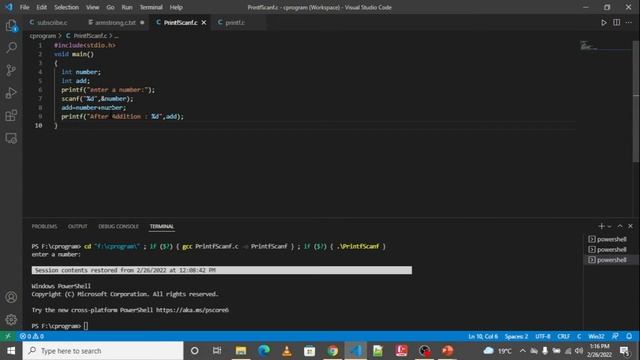The width and height of the screenshot is (640, 360).
Task: Open the Explorer view in the activity bar
Action: pyautogui.click(x=11, y=26)
